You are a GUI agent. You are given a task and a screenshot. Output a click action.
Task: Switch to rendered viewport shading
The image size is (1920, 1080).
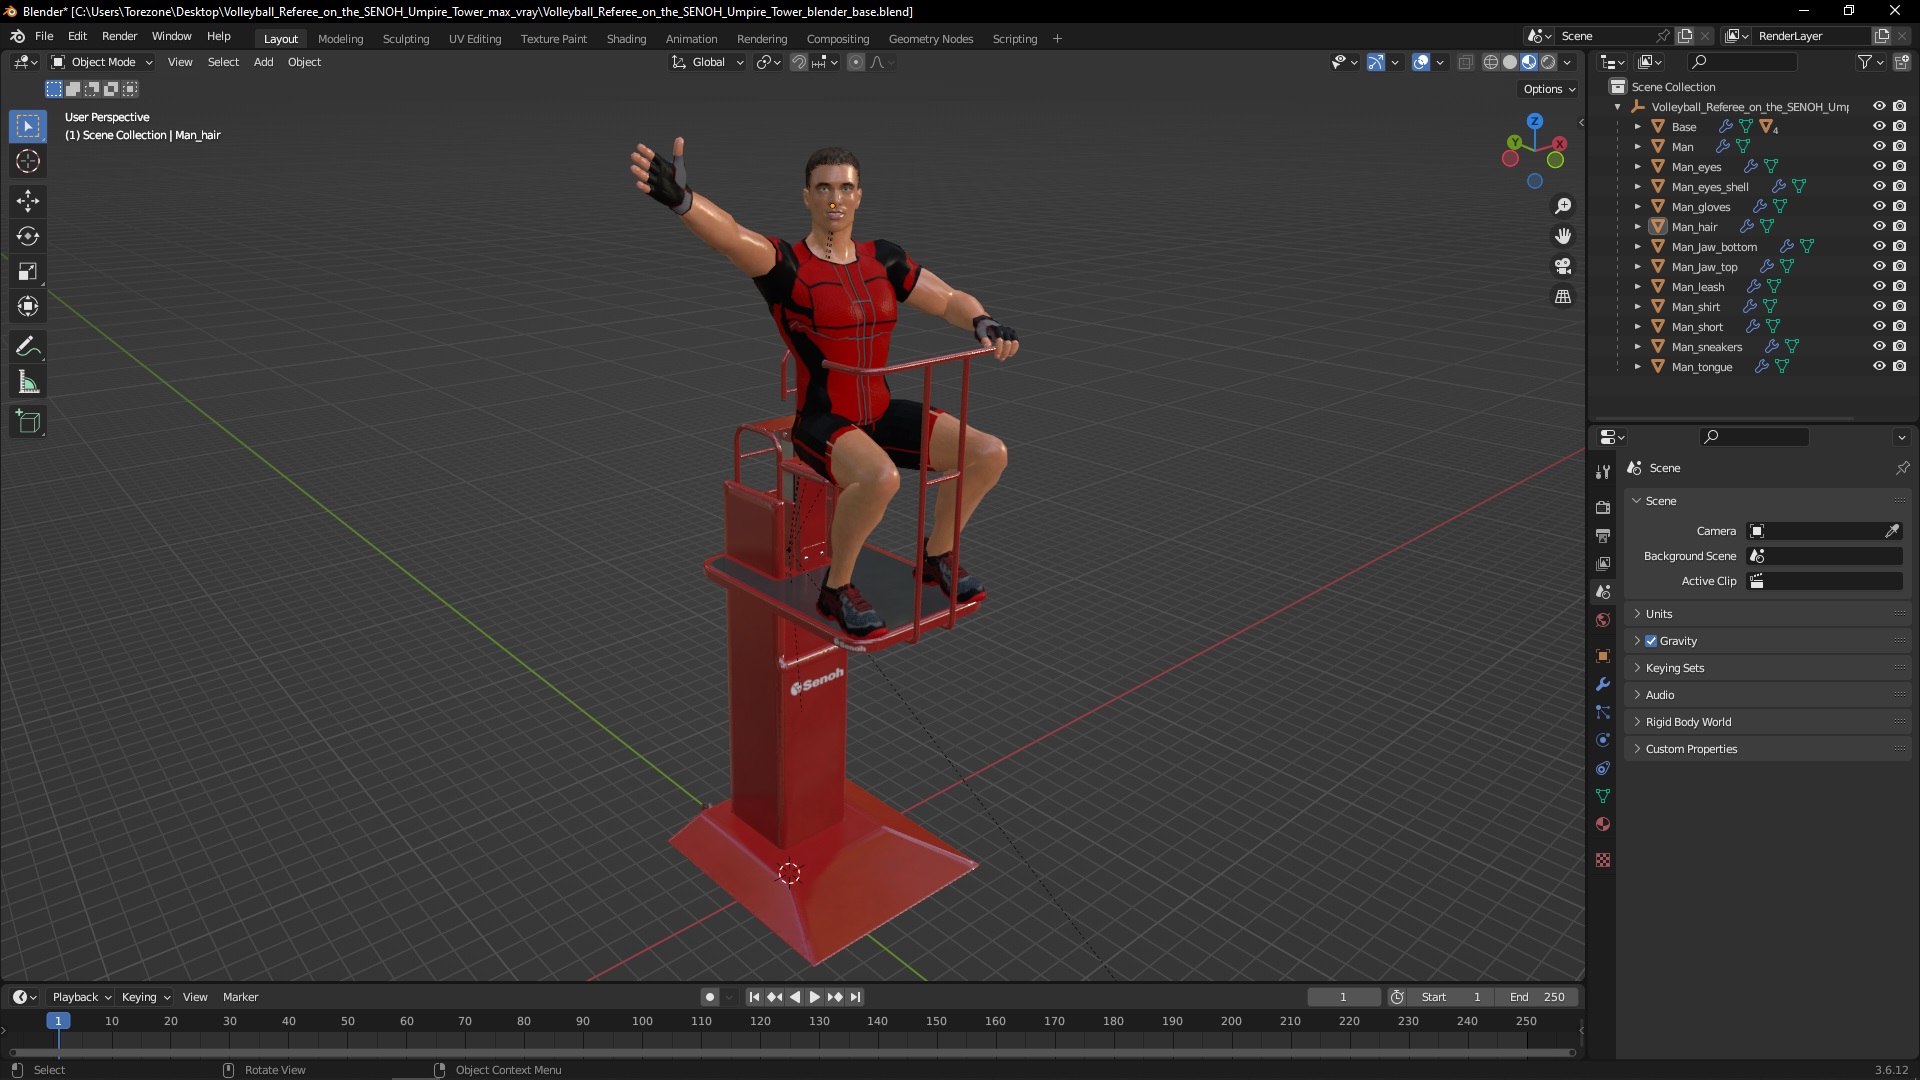click(1548, 62)
